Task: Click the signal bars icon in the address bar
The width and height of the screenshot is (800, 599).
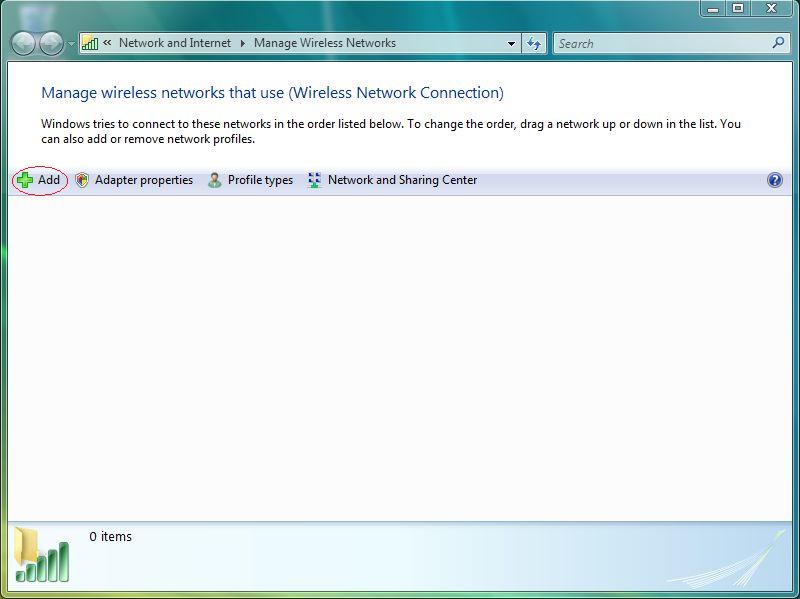Action: pos(90,43)
